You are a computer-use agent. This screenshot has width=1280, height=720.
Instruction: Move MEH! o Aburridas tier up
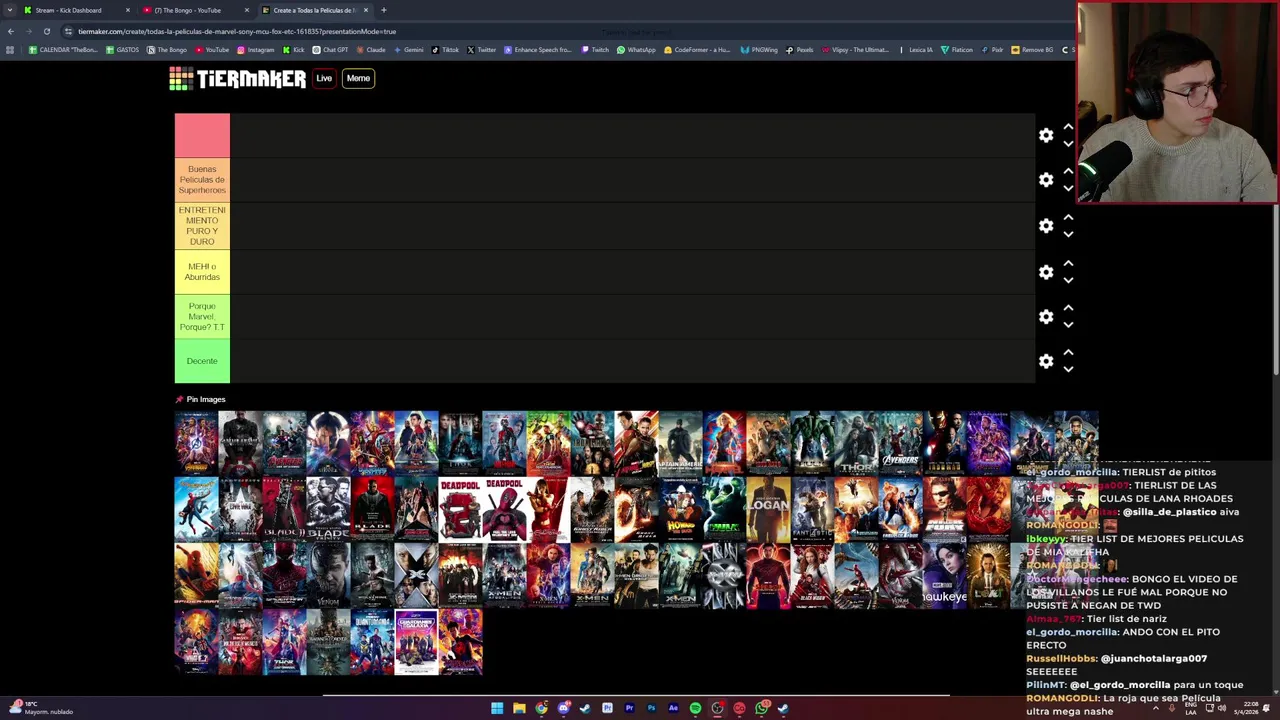1068,263
